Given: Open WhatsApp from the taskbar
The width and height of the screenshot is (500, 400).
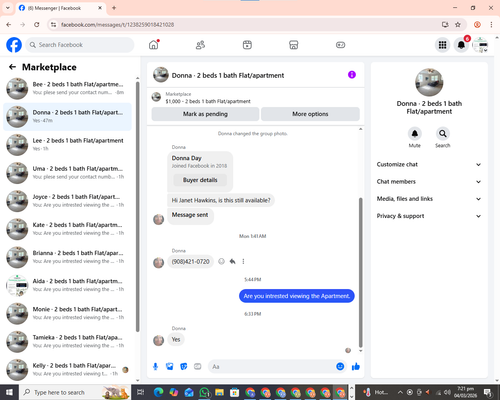Looking at the screenshot, I should coord(204,392).
